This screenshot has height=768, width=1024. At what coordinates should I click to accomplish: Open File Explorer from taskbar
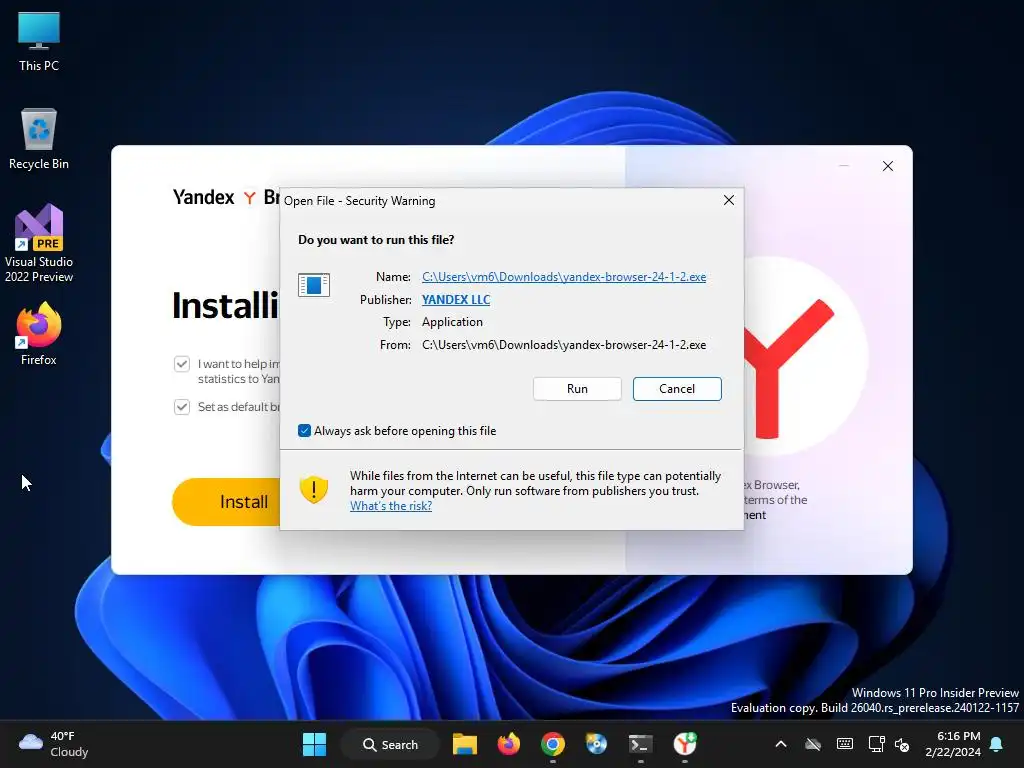pos(465,744)
